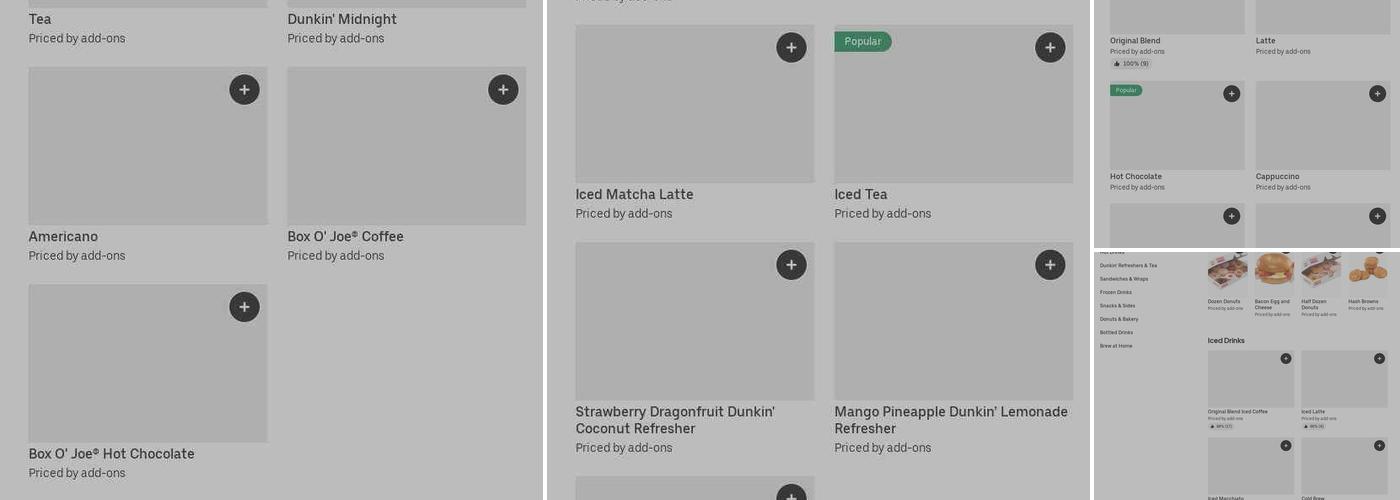Add Box O' Joe® Hot Chocolate item
Image resolution: width=1400 pixels, height=500 pixels.
[244, 307]
